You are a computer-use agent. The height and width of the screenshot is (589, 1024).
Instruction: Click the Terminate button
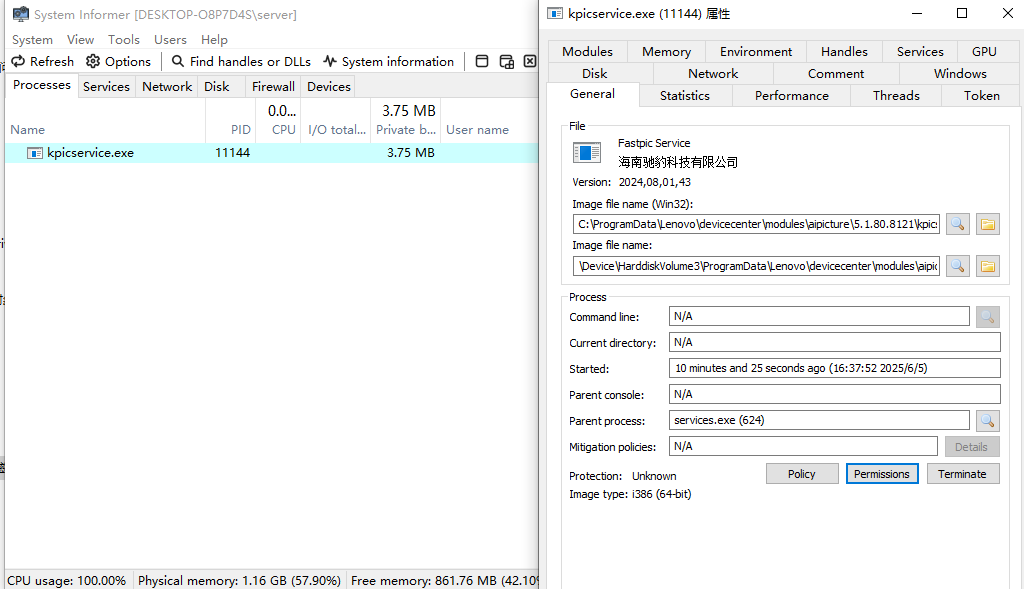coord(963,474)
